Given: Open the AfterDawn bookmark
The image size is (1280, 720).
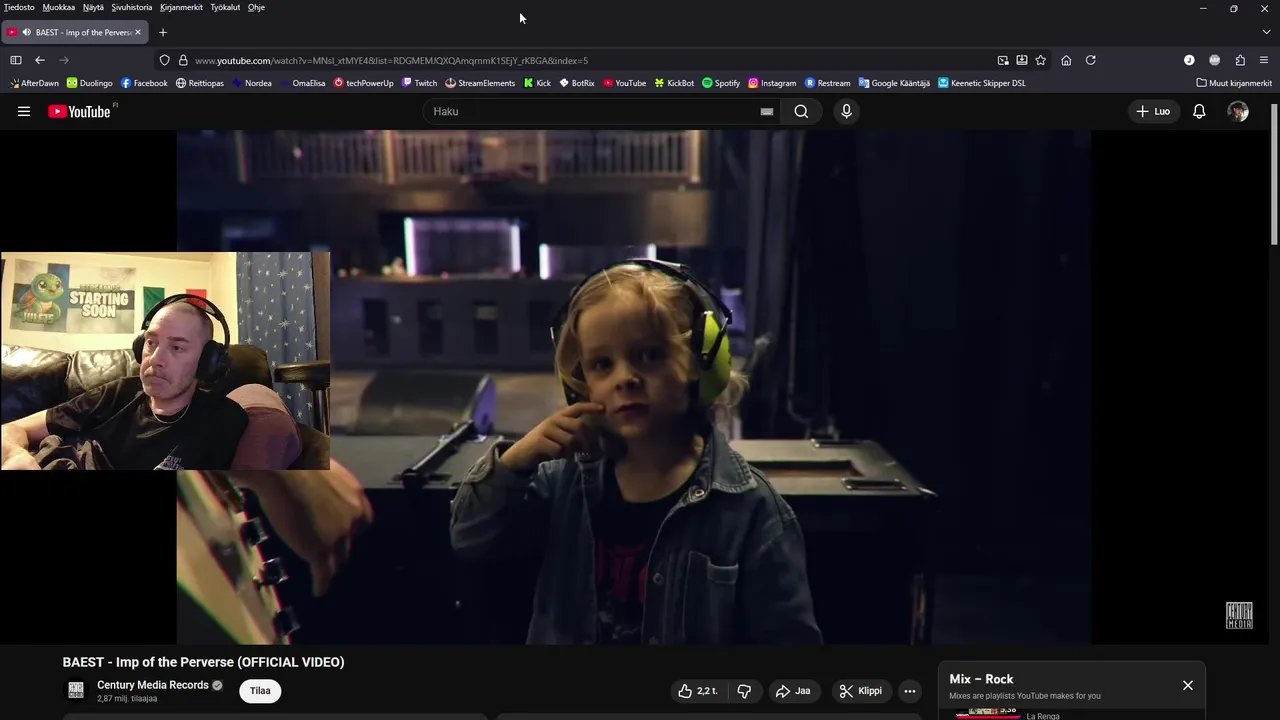Looking at the screenshot, I should point(34,83).
